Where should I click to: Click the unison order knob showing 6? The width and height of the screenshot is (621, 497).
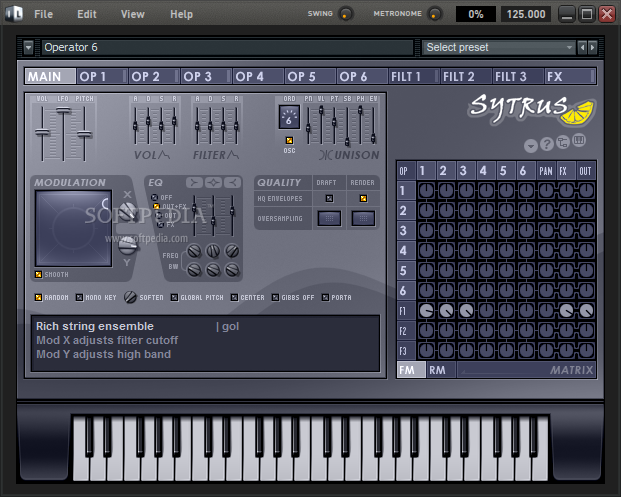[x=289, y=117]
